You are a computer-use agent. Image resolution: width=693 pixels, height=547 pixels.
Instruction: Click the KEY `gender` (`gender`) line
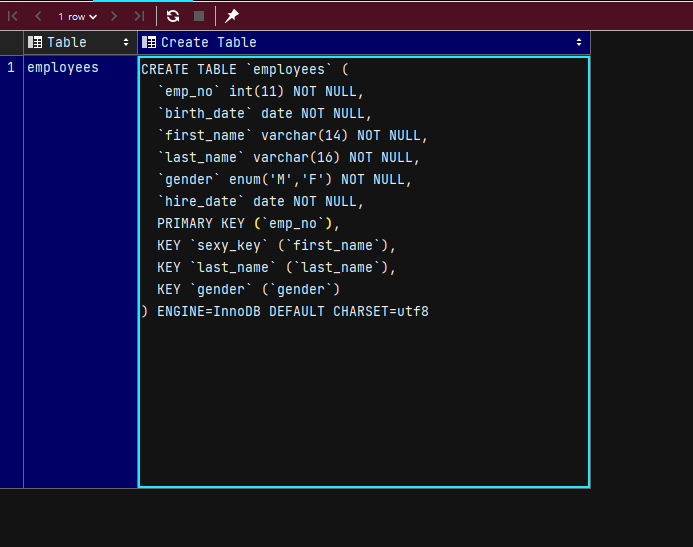click(x=249, y=289)
